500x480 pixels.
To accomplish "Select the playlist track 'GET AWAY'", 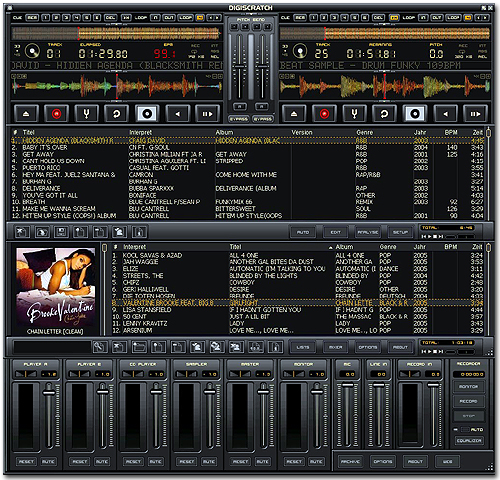I will coord(247,154).
